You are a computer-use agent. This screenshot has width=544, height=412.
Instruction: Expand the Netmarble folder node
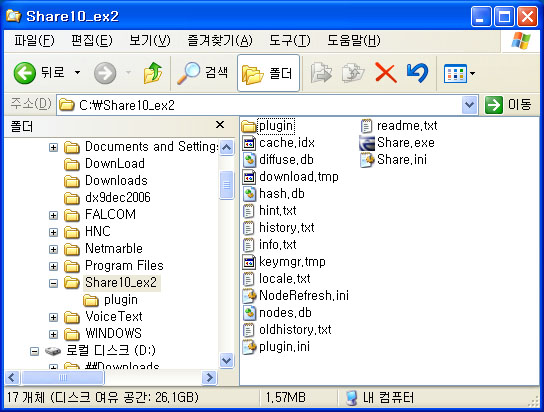click(x=53, y=249)
